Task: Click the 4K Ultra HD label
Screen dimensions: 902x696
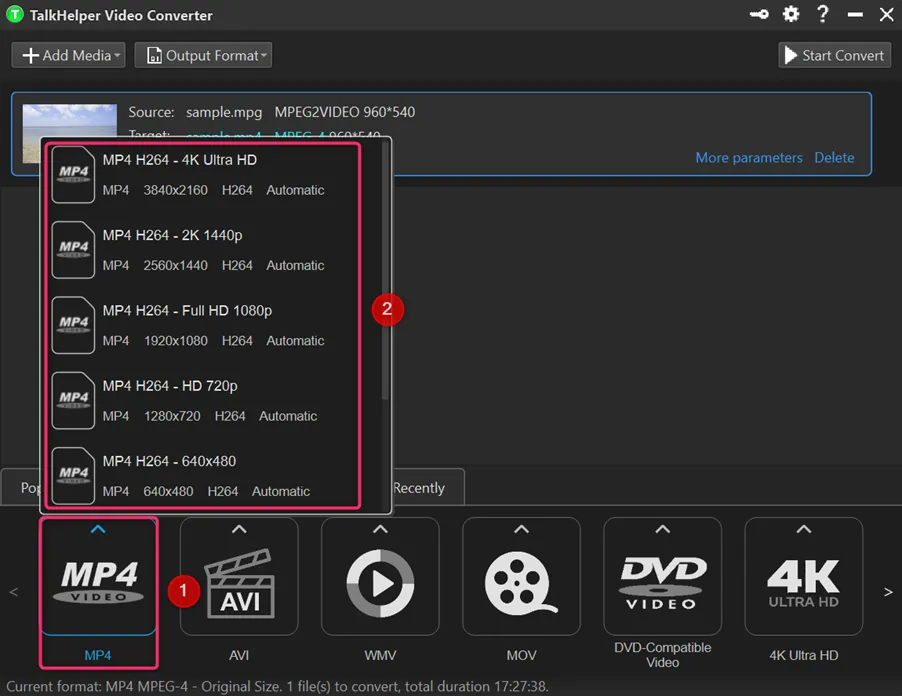Action: point(804,655)
